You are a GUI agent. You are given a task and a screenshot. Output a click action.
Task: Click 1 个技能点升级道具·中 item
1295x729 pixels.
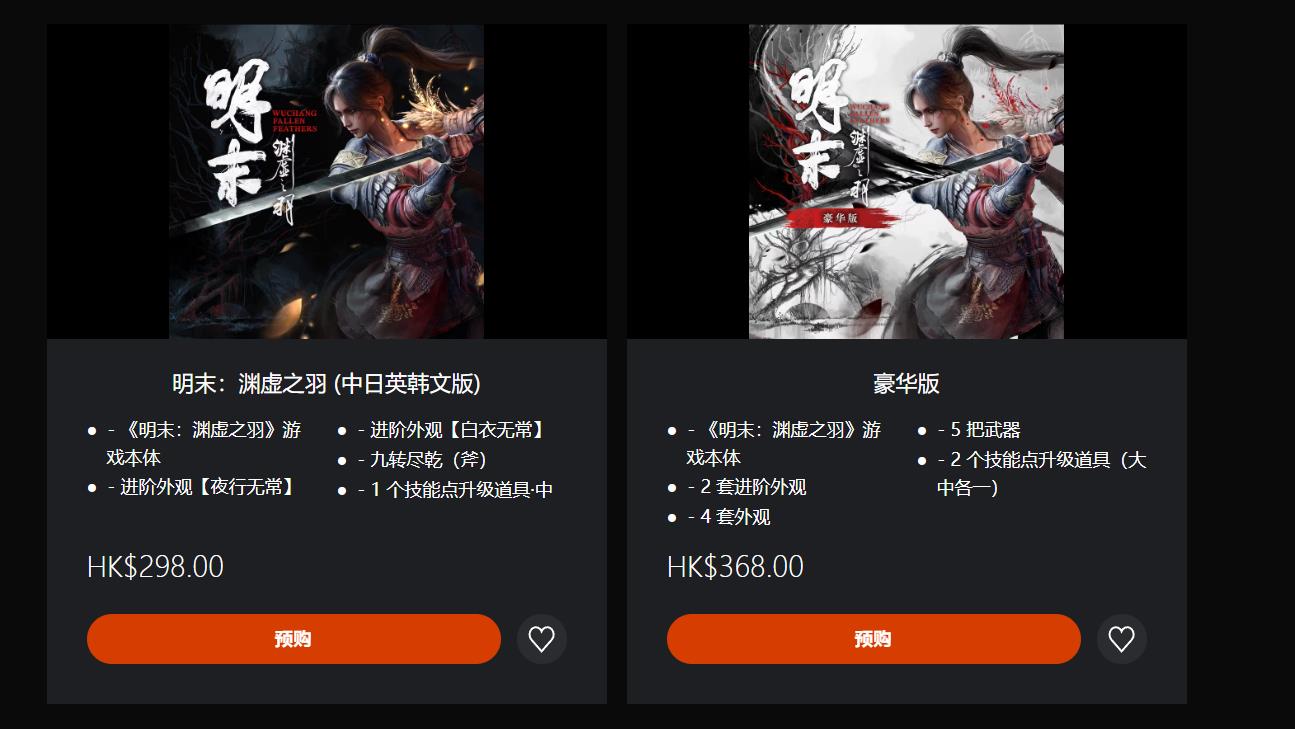pos(455,489)
